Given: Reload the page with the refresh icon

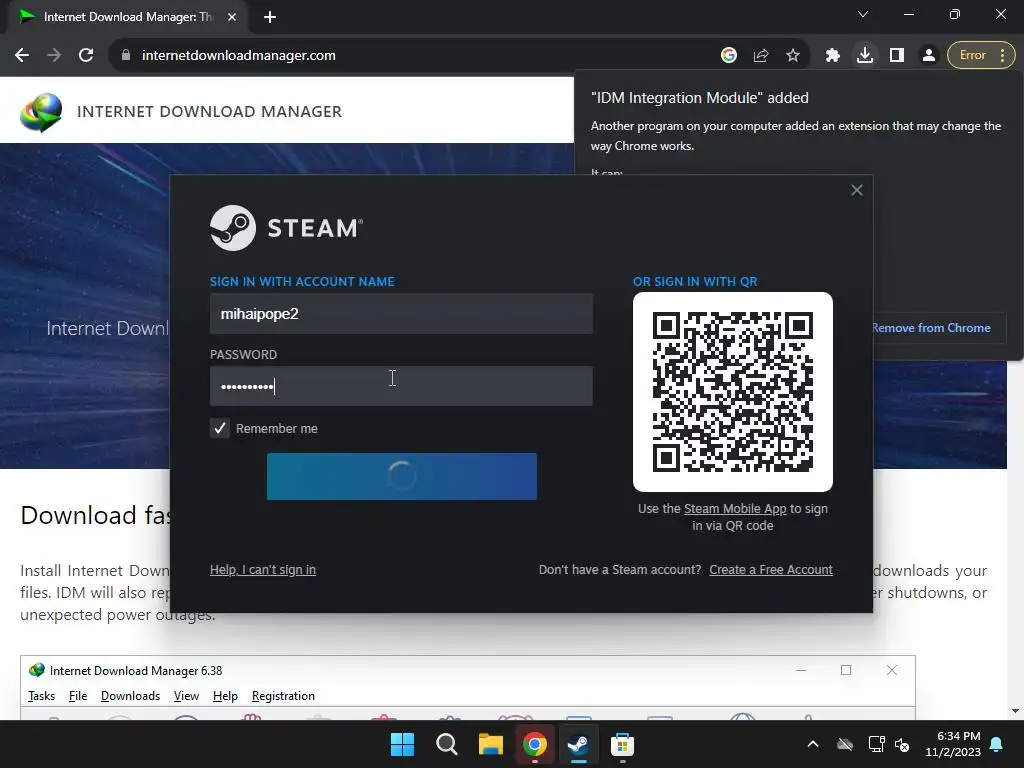Looking at the screenshot, I should 86,56.
